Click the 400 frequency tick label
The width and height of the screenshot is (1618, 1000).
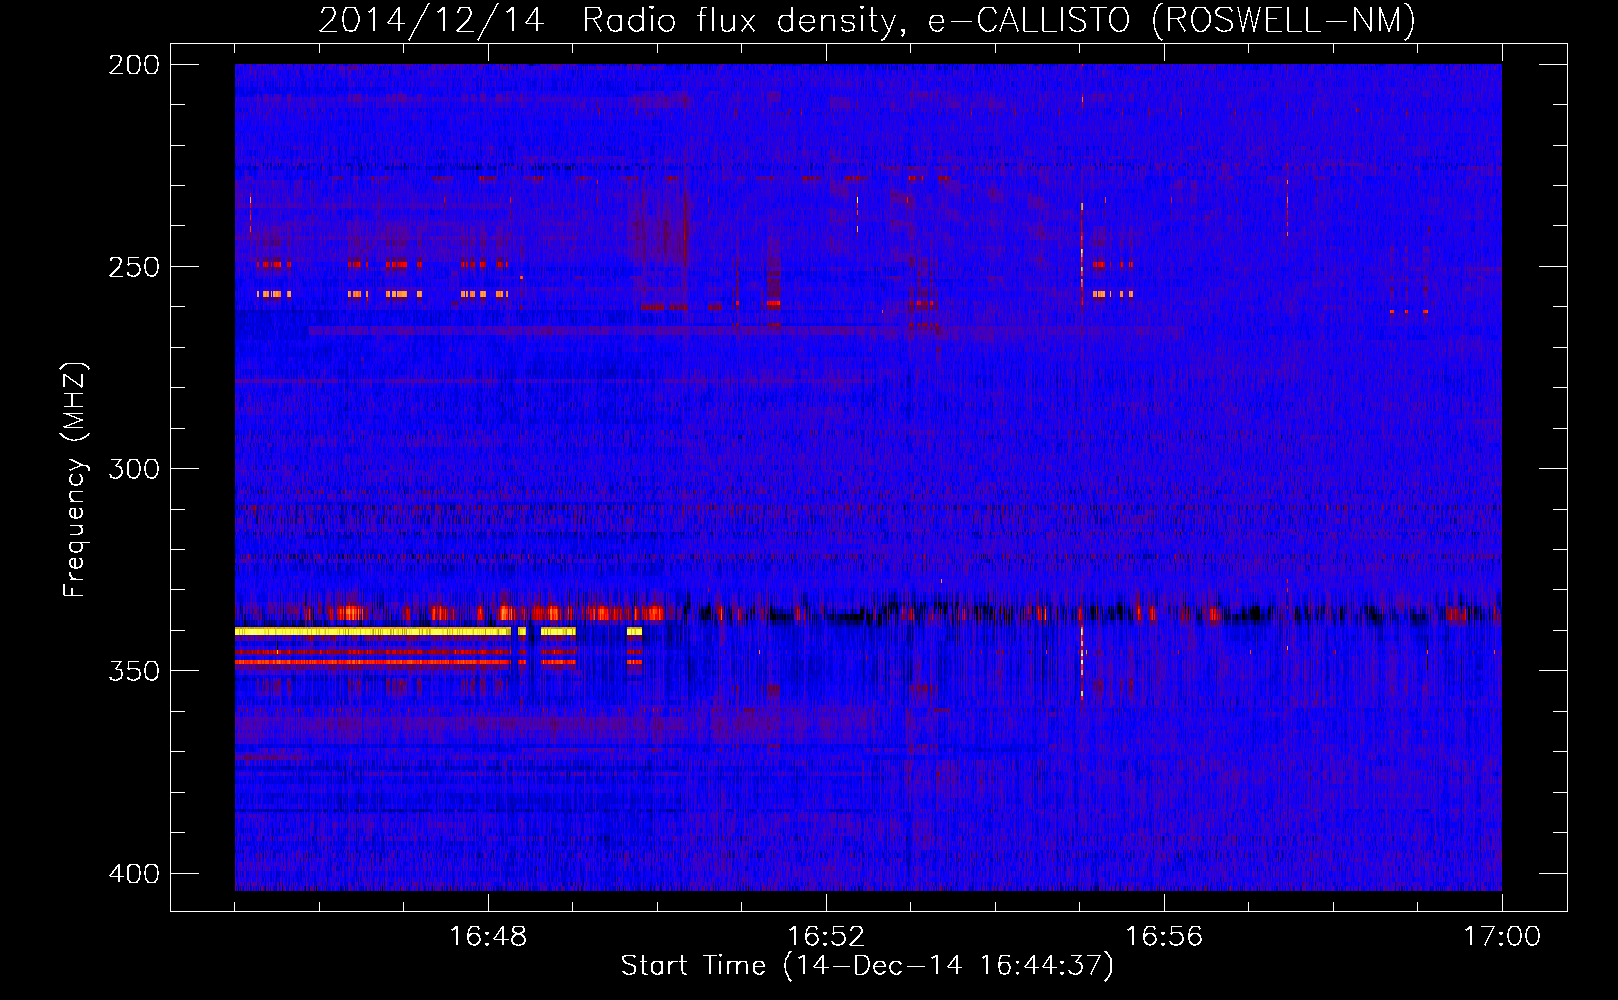(134, 873)
